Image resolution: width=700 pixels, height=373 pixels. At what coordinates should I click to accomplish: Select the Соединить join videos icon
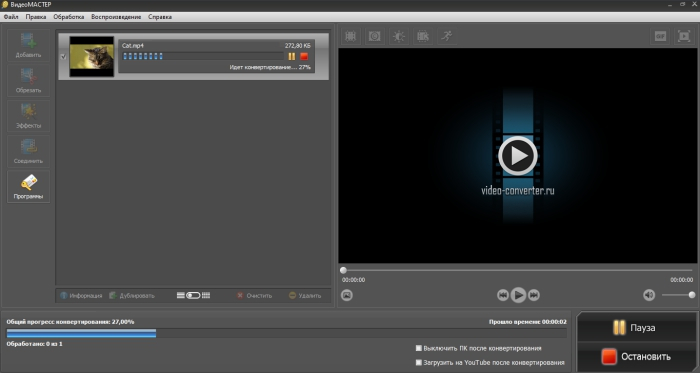28,151
